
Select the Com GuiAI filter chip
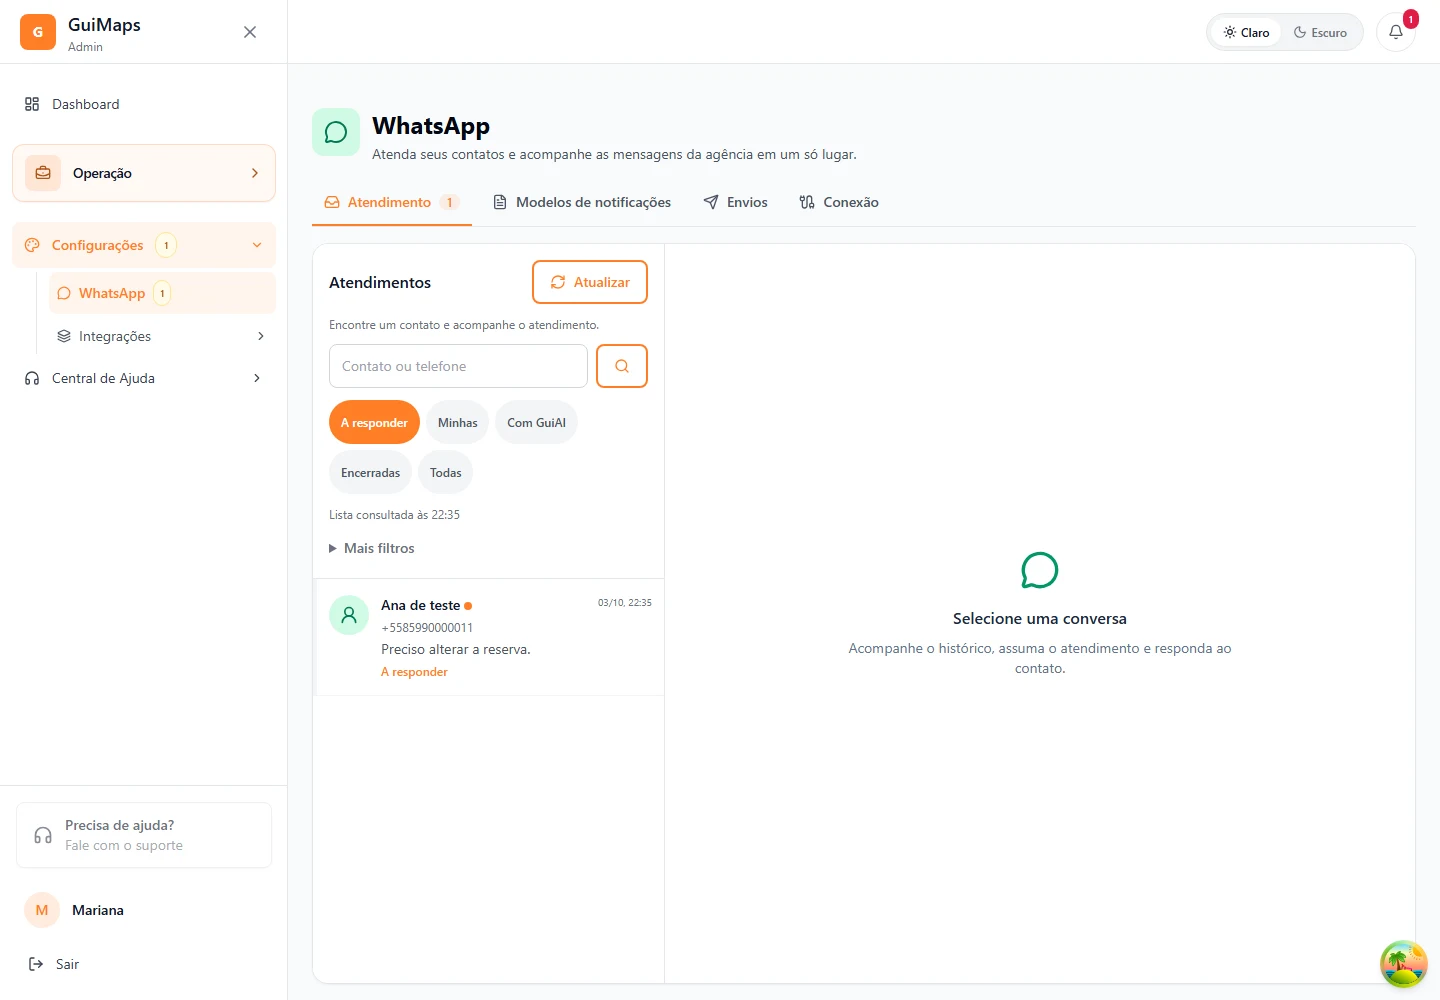[x=536, y=423]
